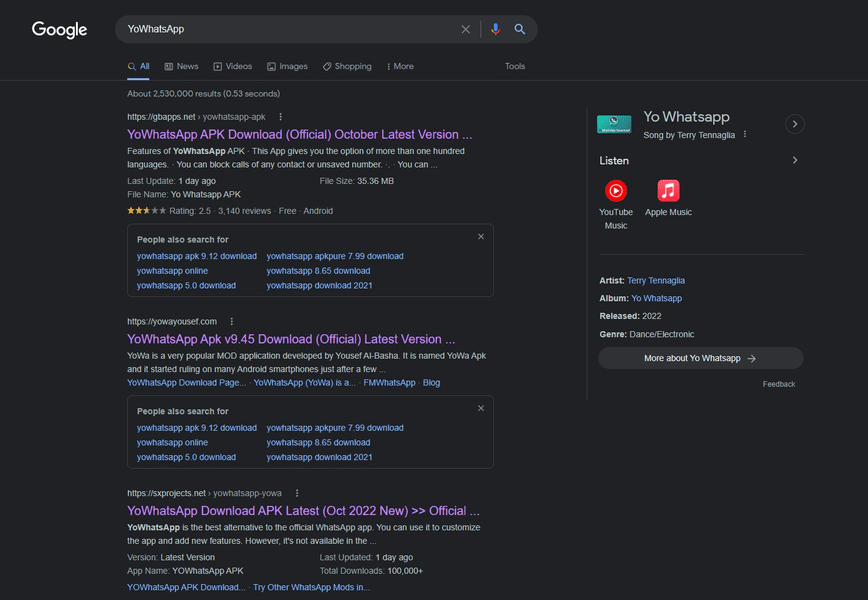Open Apple Music listen option

coord(668,198)
